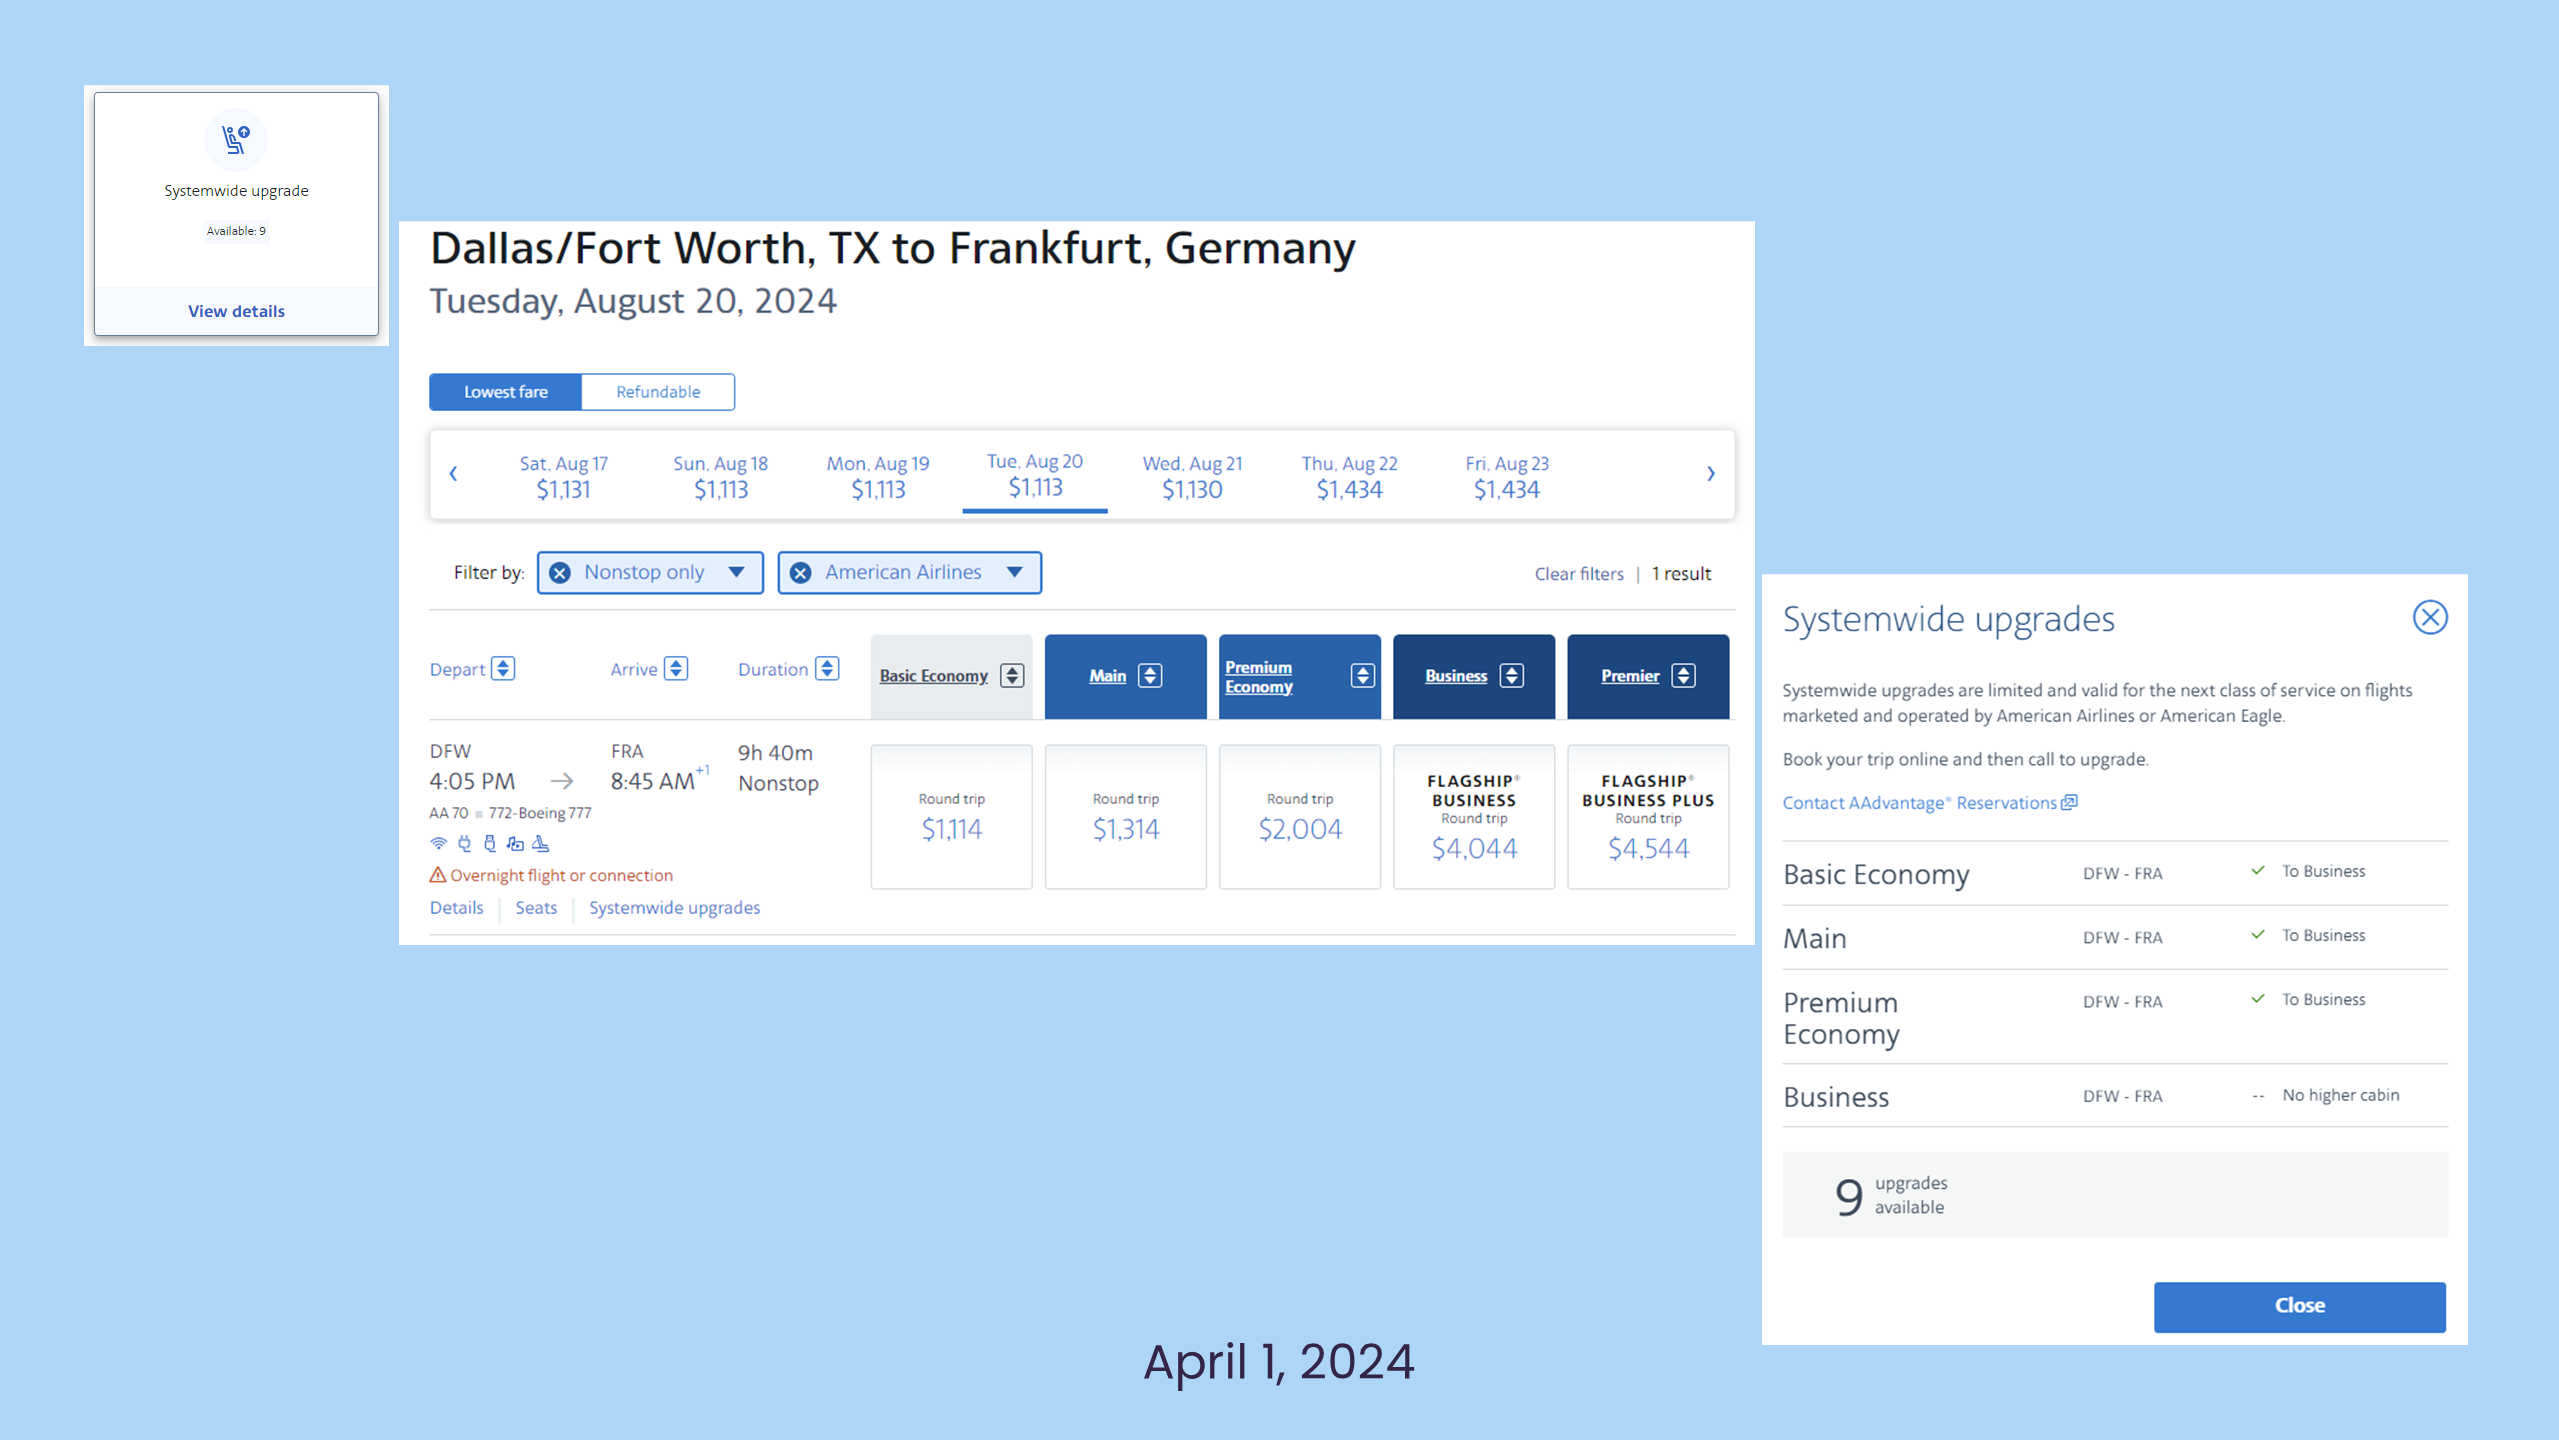Click the entertainment amenity icon
Viewport: 2559px width, 1440px height.
tap(515, 844)
